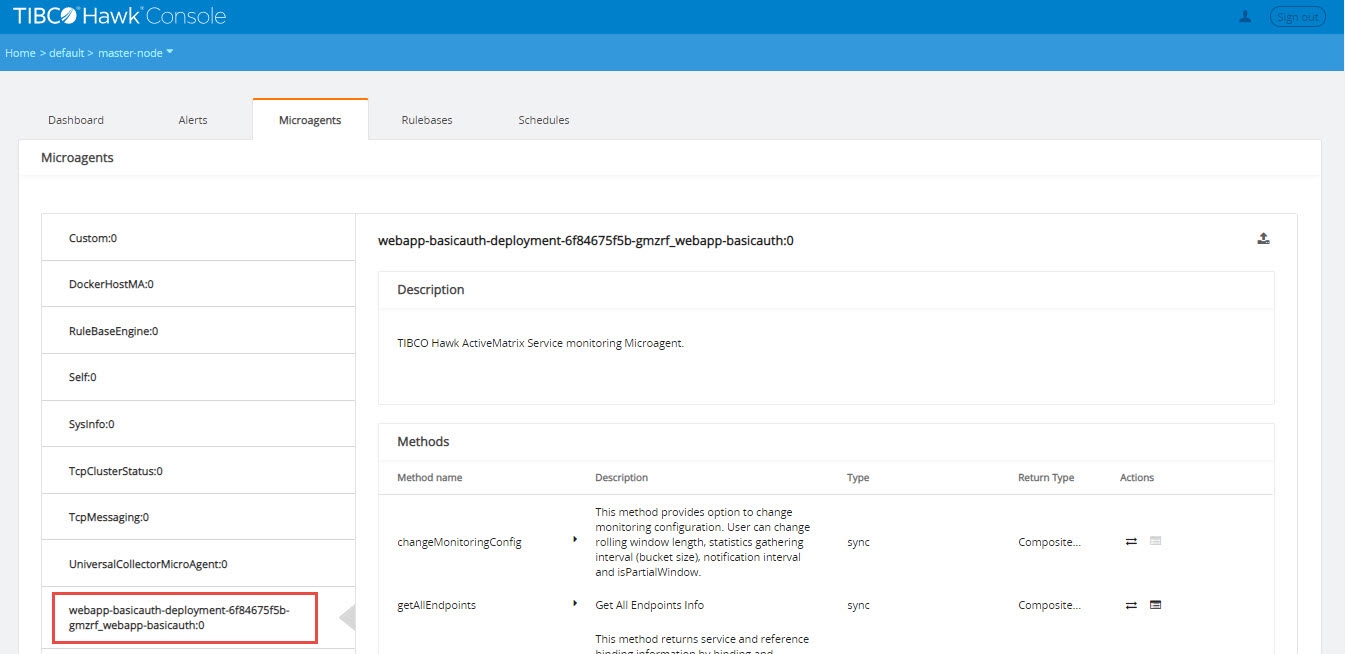Select SysInfo:0 microagent
Screen dimensions: 1345x654
coord(198,424)
